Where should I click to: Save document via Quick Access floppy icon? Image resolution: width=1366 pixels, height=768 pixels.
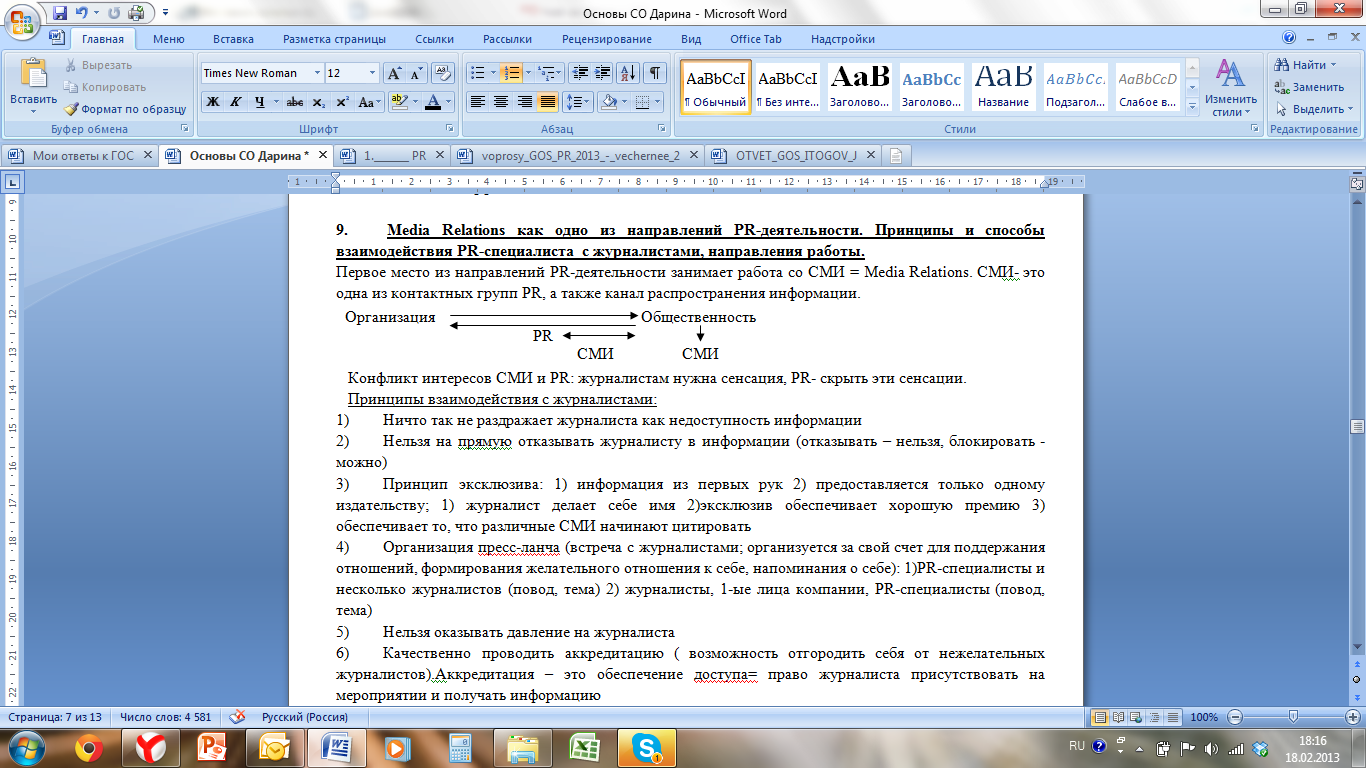click(x=59, y=13)
